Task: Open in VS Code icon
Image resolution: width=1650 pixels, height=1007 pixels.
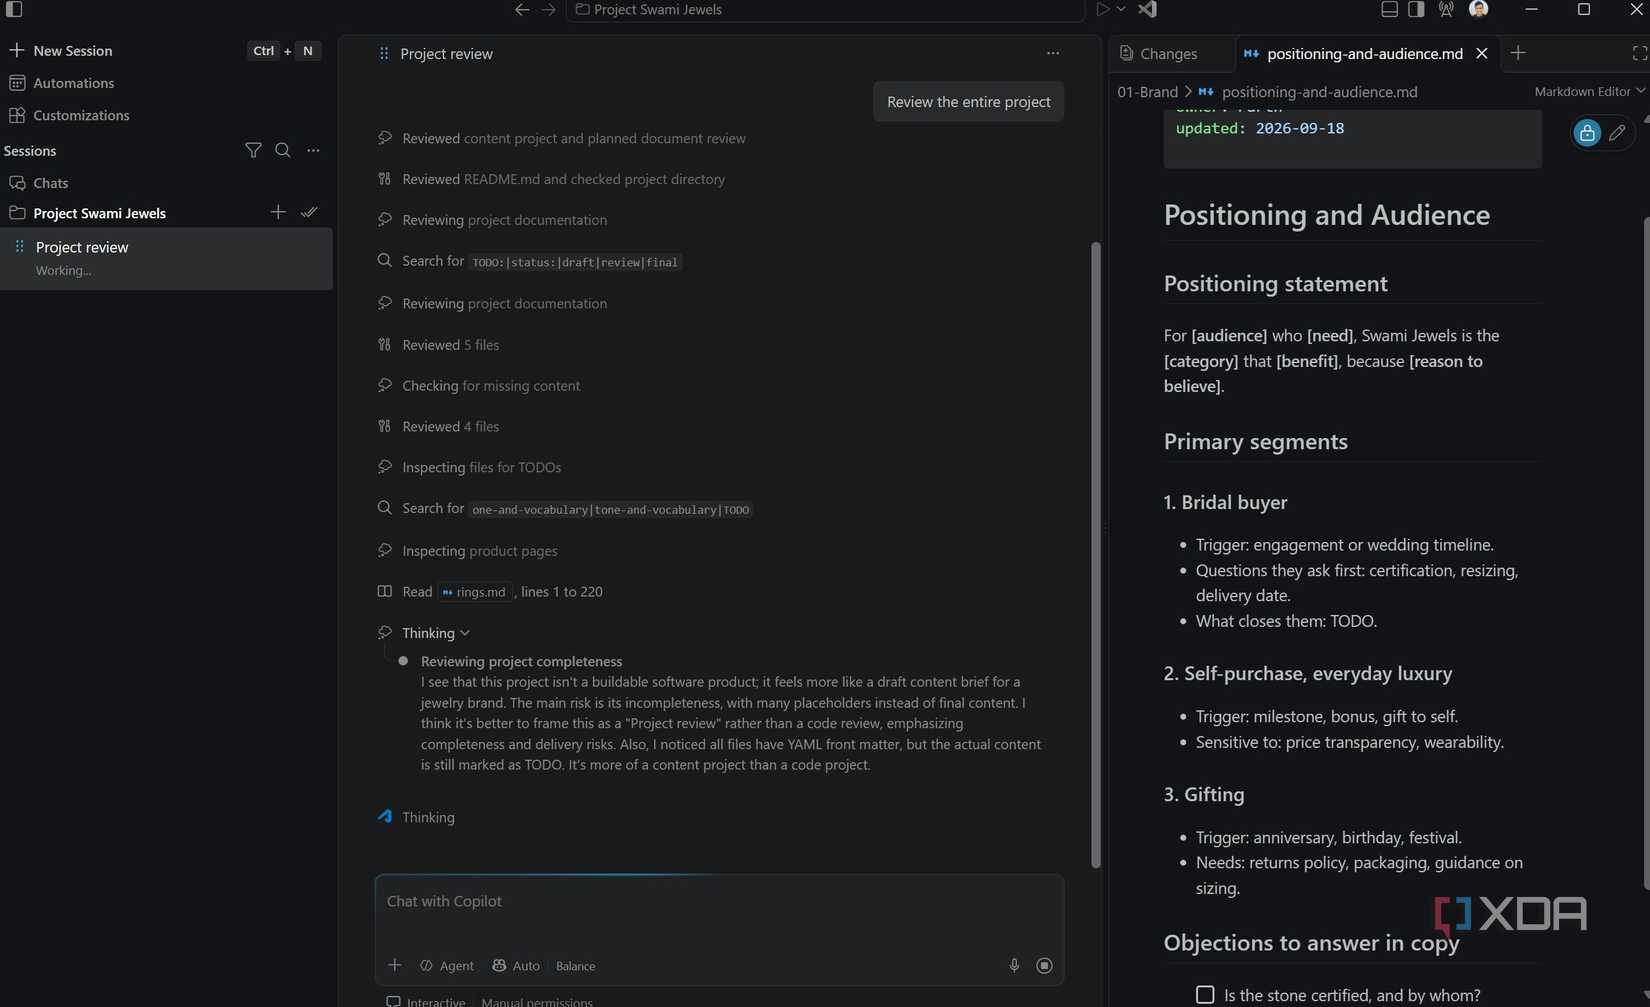Action: click(1147, 9)
